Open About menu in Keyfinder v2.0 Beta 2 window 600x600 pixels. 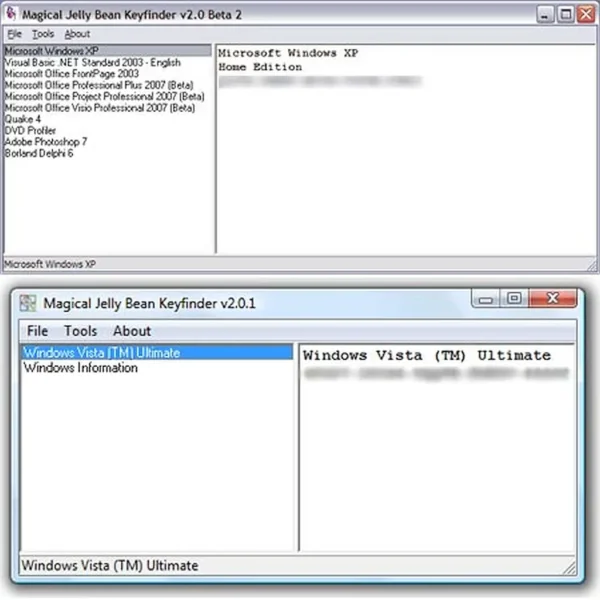click(77, 34)
